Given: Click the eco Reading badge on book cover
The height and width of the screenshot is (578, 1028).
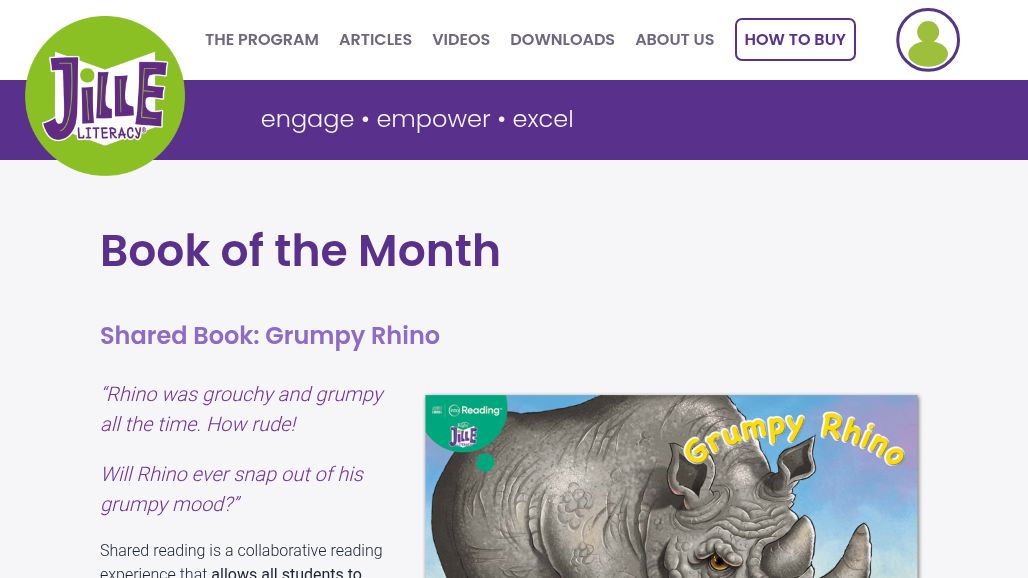Looking at the screenshot, I should click(466, 421).
